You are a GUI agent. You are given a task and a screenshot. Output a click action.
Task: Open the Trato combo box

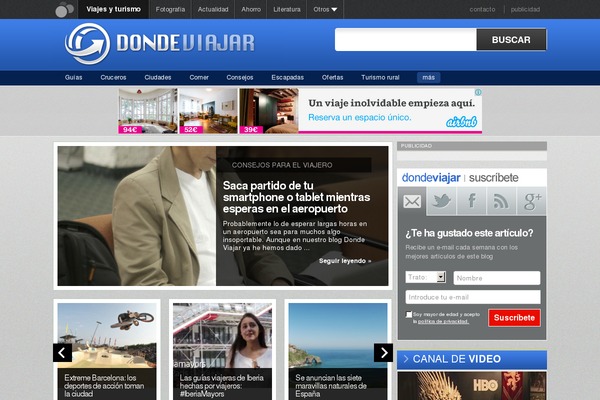(x=425, y=277)
